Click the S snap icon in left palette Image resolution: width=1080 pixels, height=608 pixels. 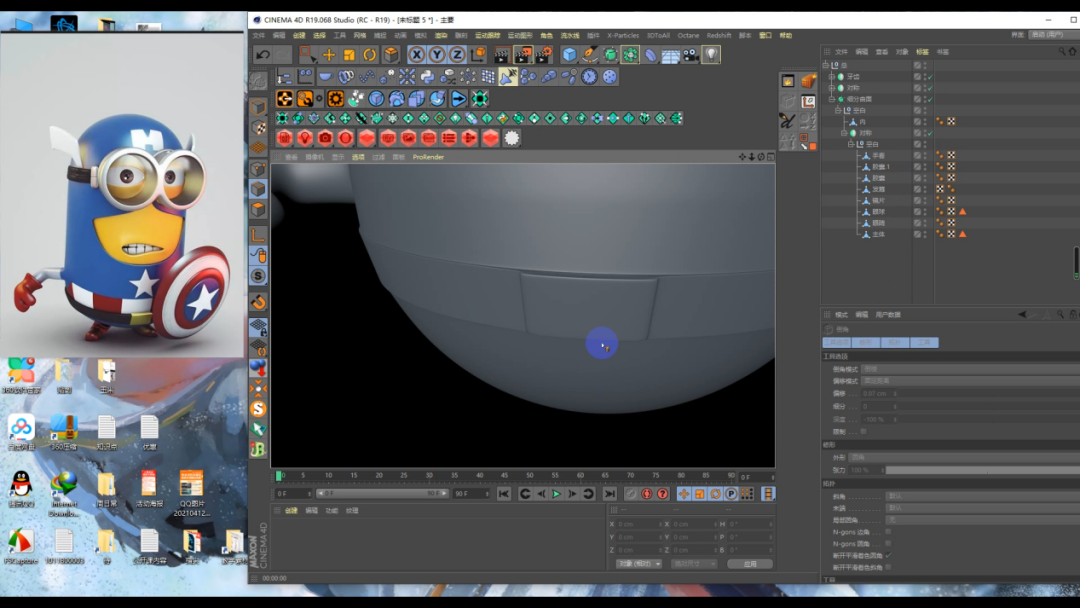(258, 276)
